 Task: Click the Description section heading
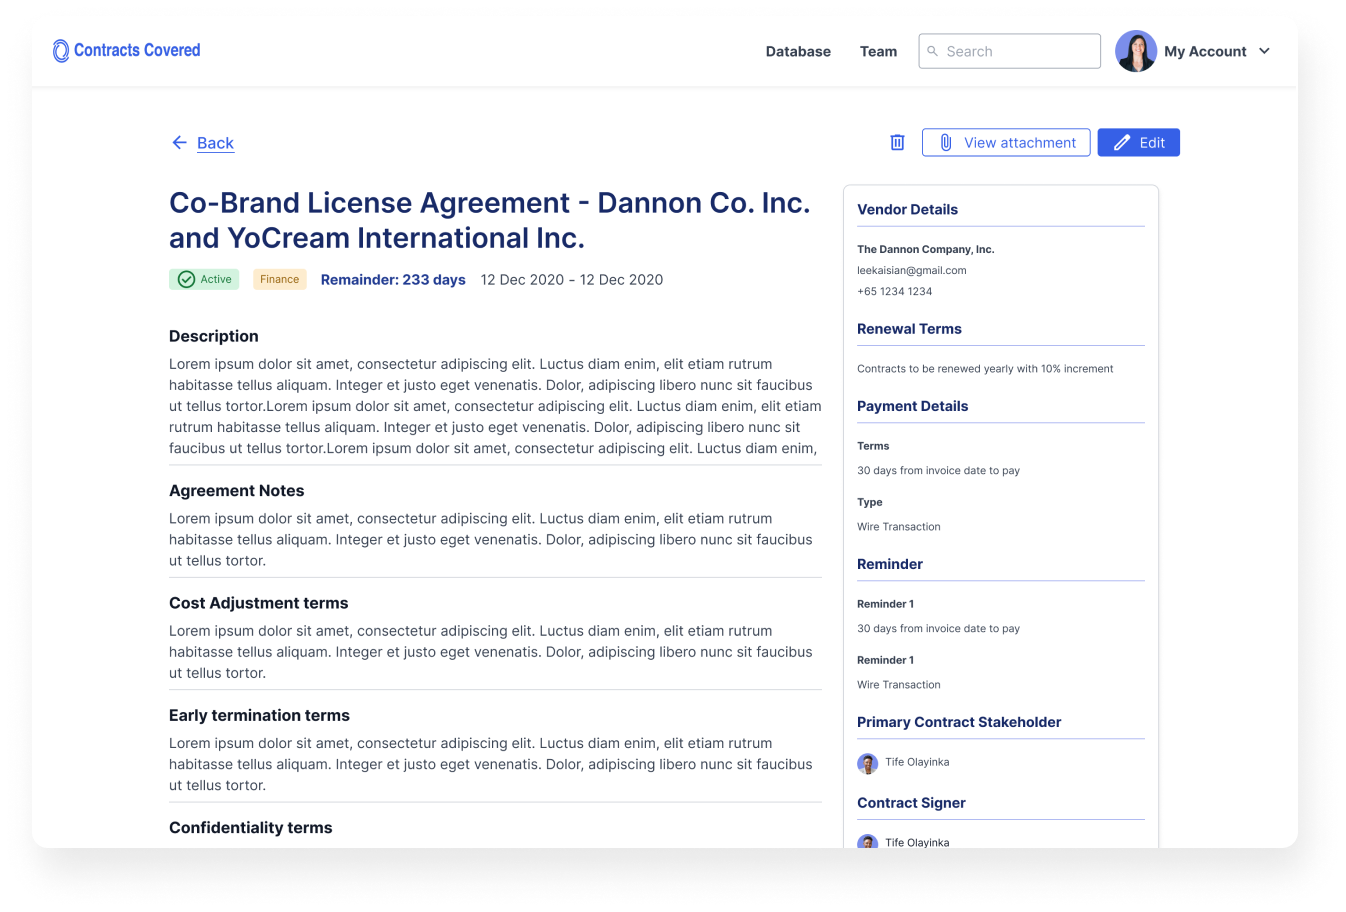click(214, 336)
